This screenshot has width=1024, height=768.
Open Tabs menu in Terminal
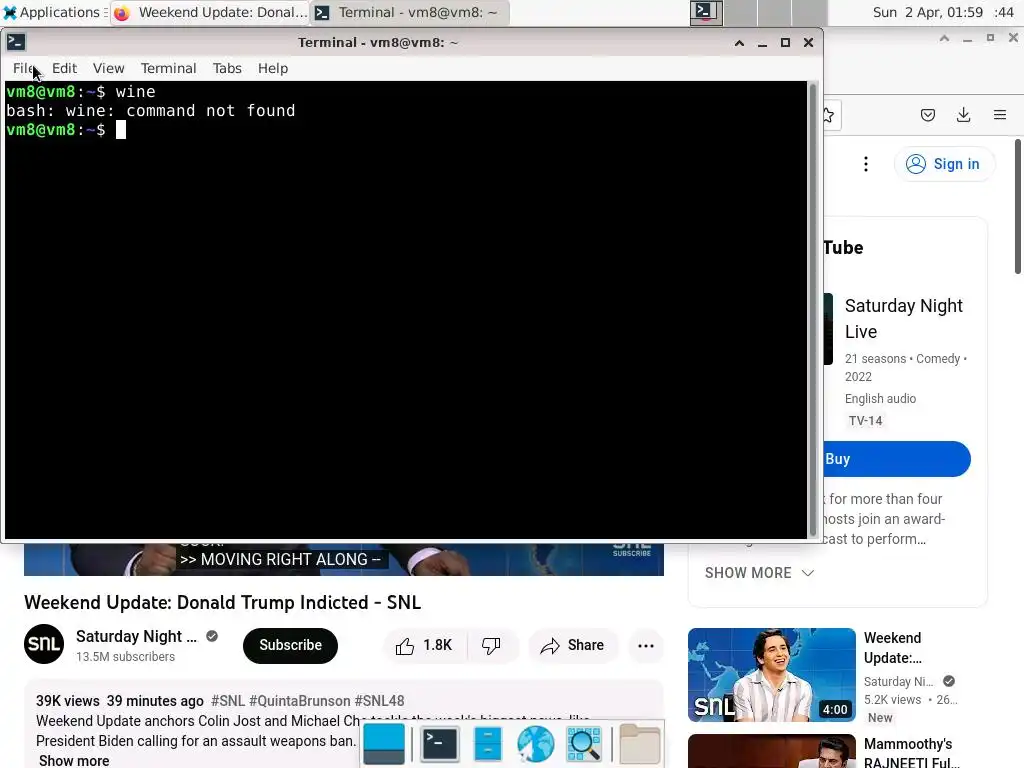227,68
